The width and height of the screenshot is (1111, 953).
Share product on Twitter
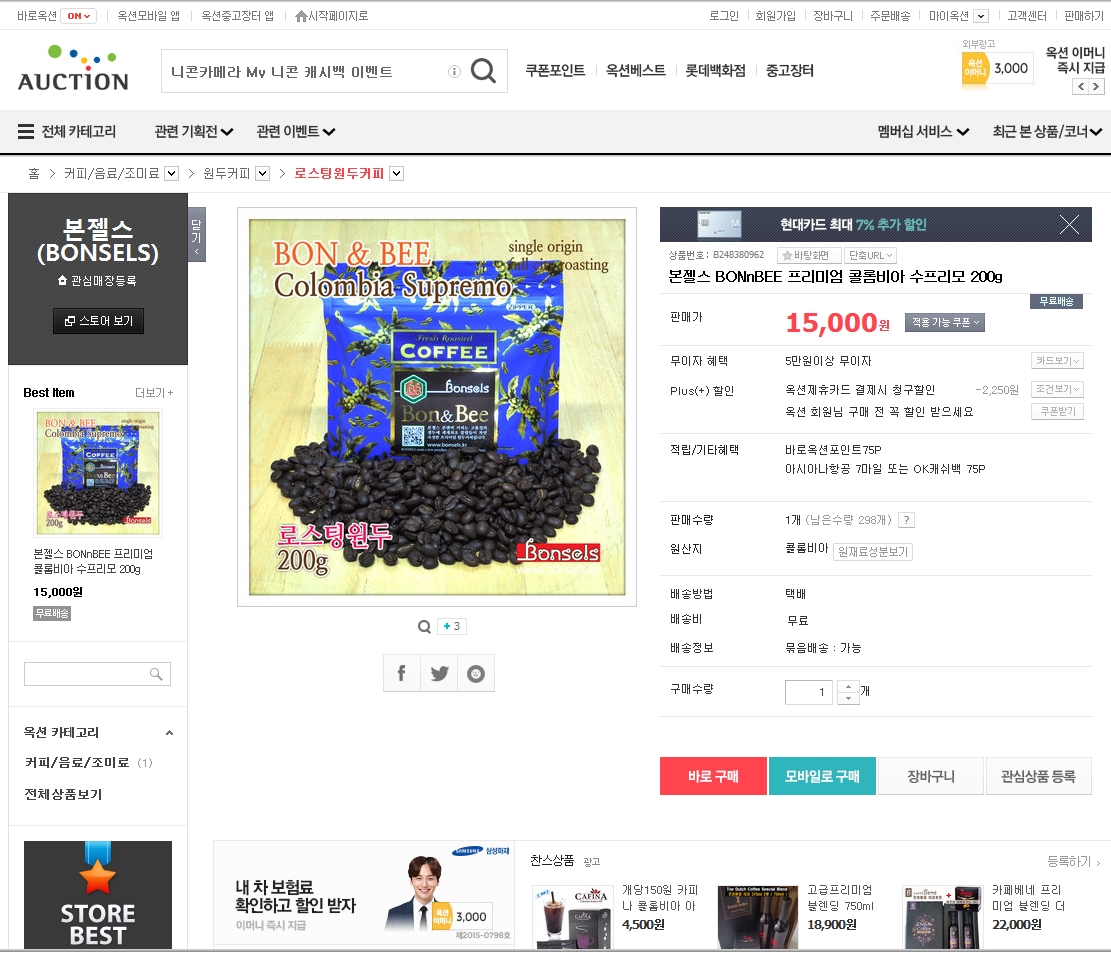click(x=439, y=673)
